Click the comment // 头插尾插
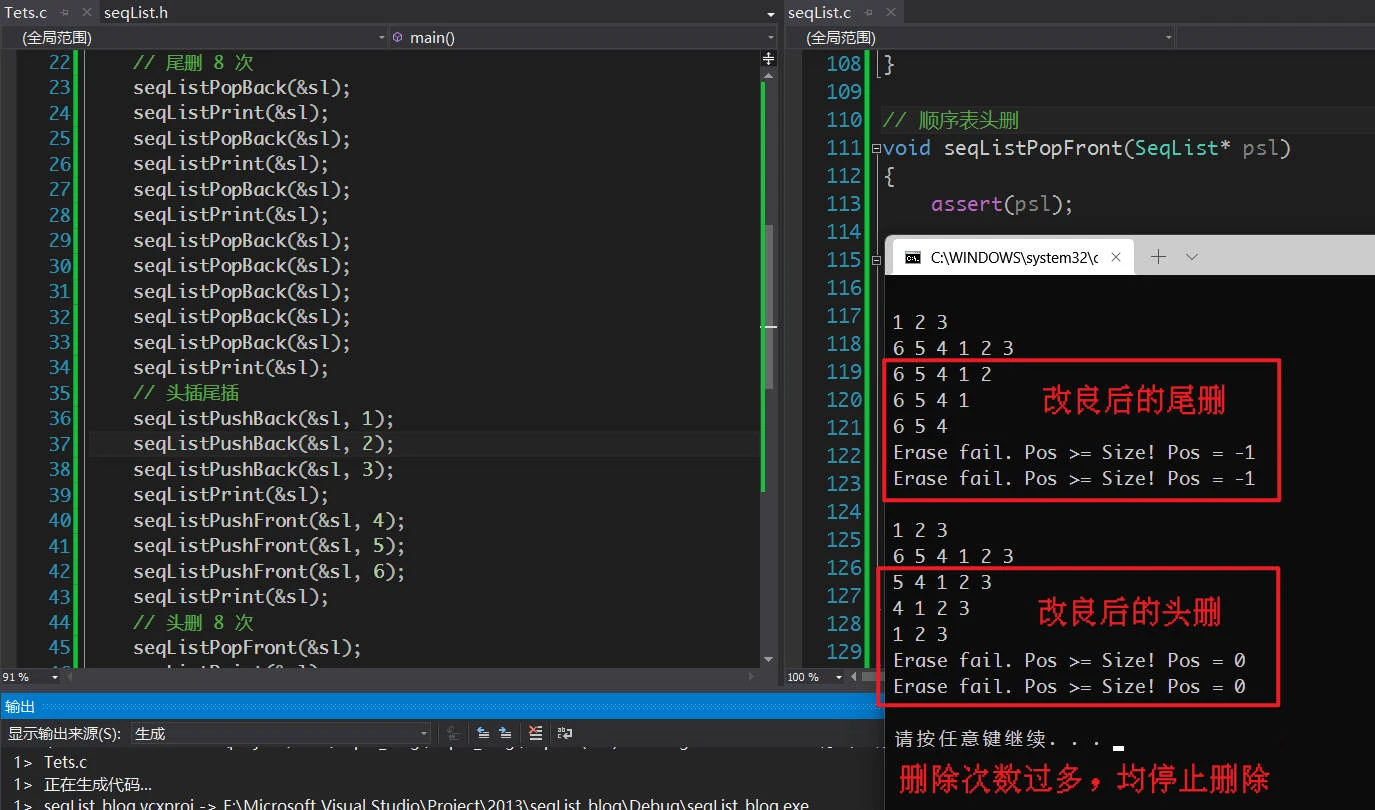Viewport: 1375px width, 810px height. click(187, 393)
